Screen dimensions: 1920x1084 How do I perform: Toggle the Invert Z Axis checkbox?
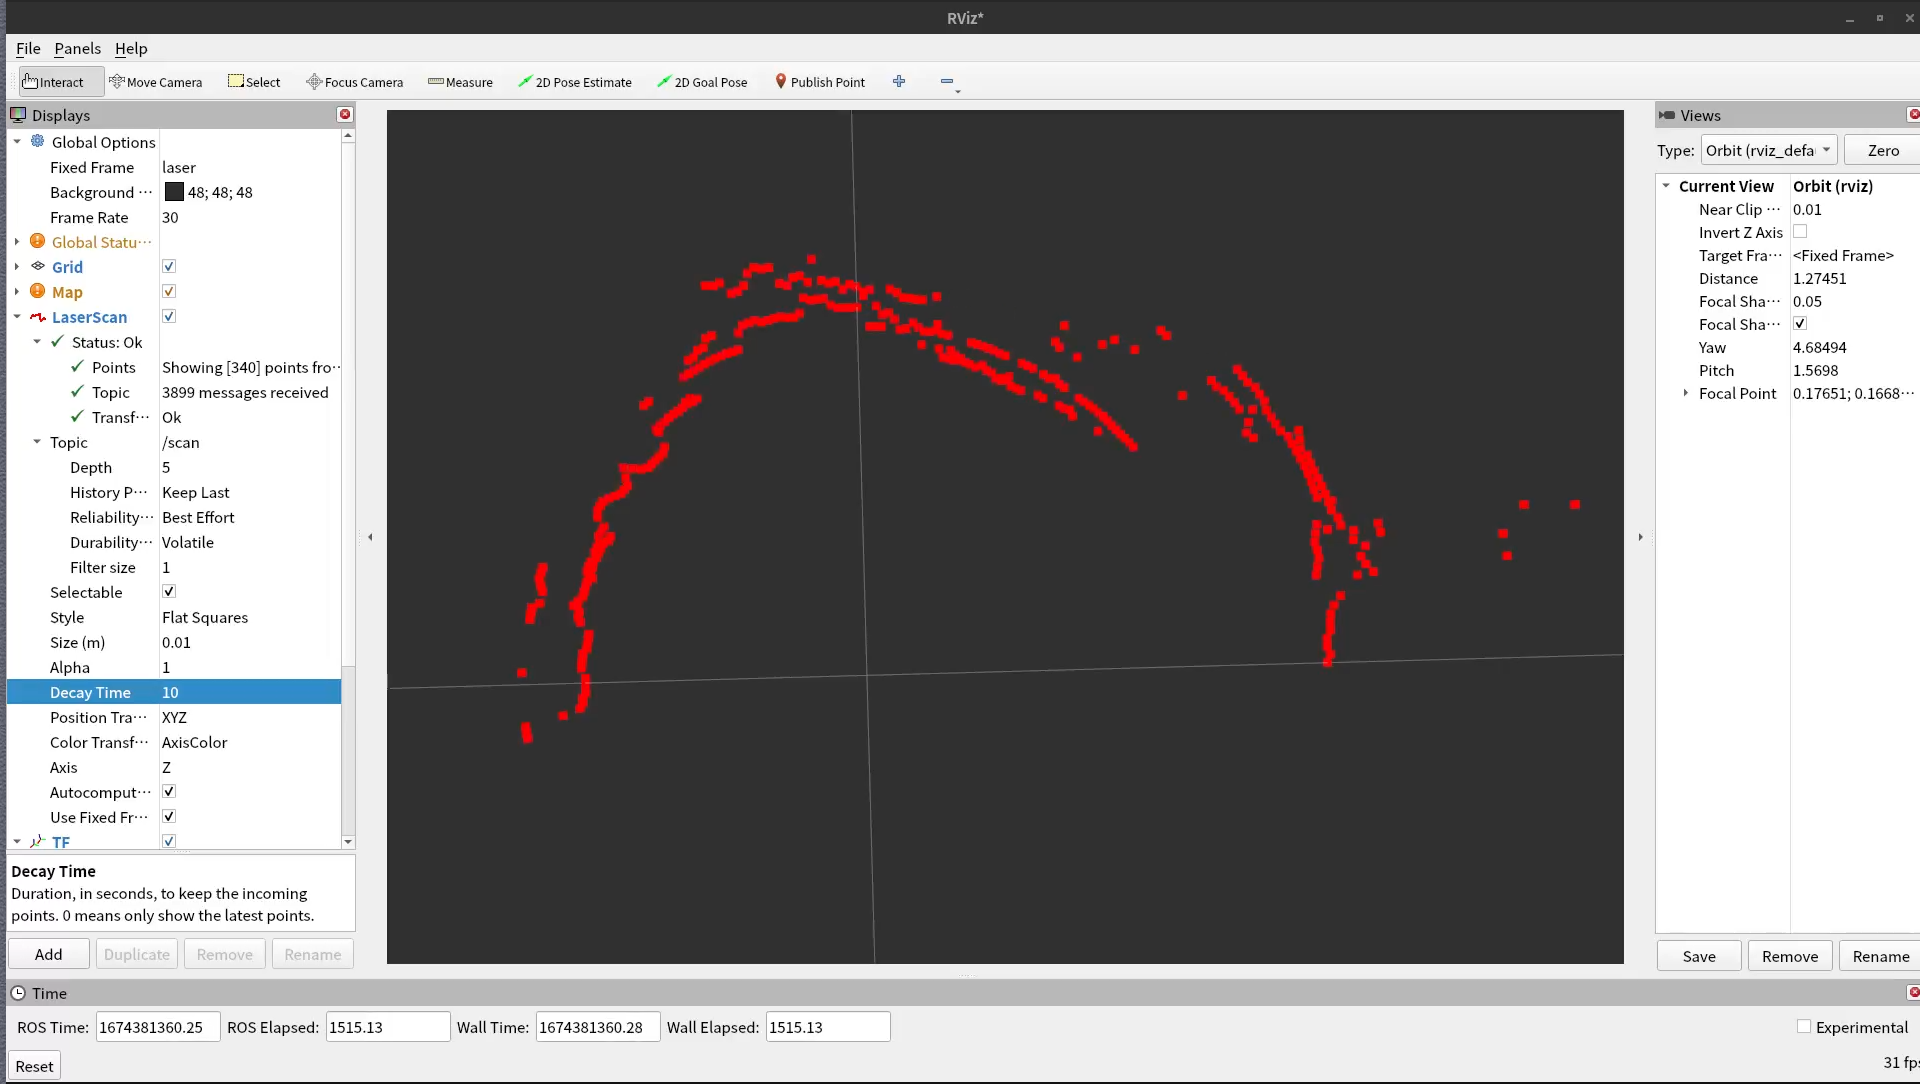pos(1800,232)
